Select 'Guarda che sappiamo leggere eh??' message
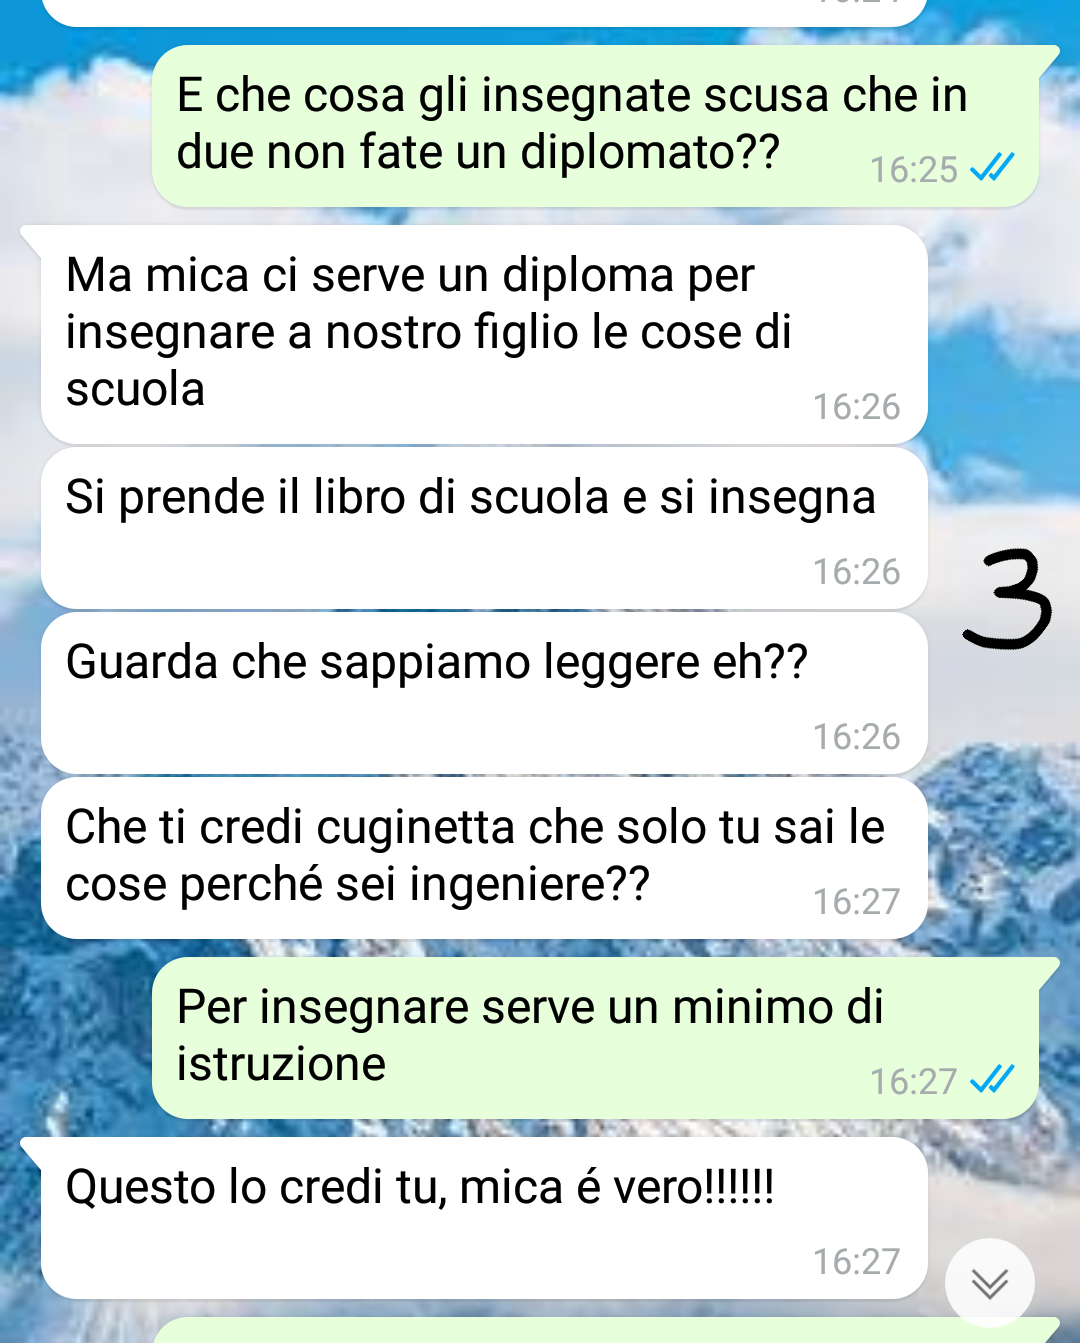Viewport: 1080px width, 1343px height. point(484,693)
